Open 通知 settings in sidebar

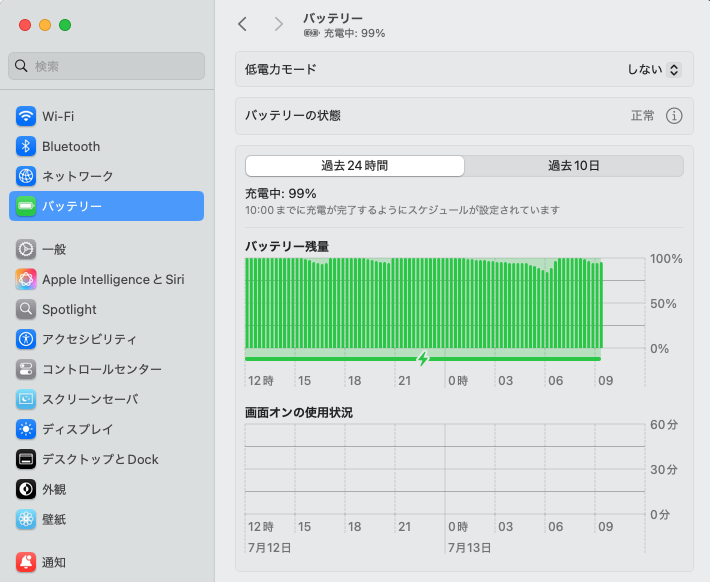click(54, 562)
